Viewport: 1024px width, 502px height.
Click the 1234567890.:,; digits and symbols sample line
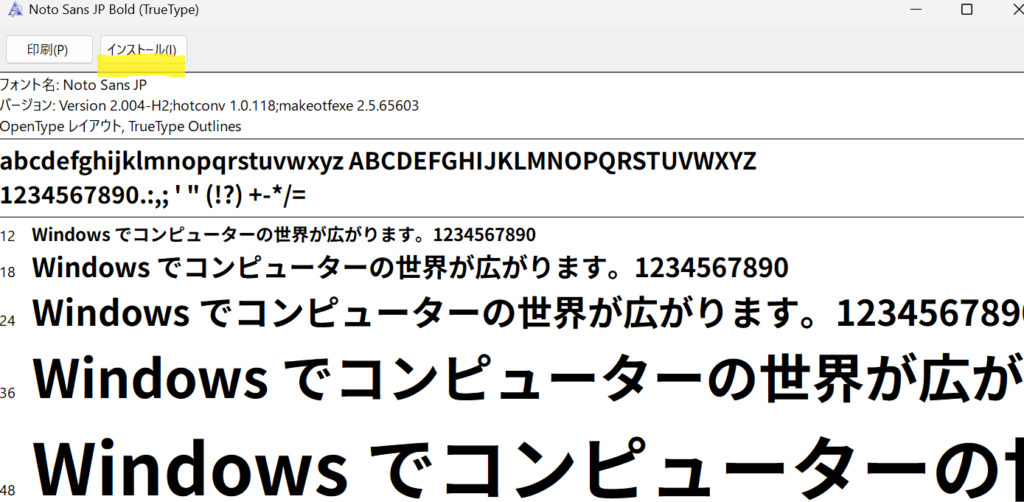[x=153, y=195]
